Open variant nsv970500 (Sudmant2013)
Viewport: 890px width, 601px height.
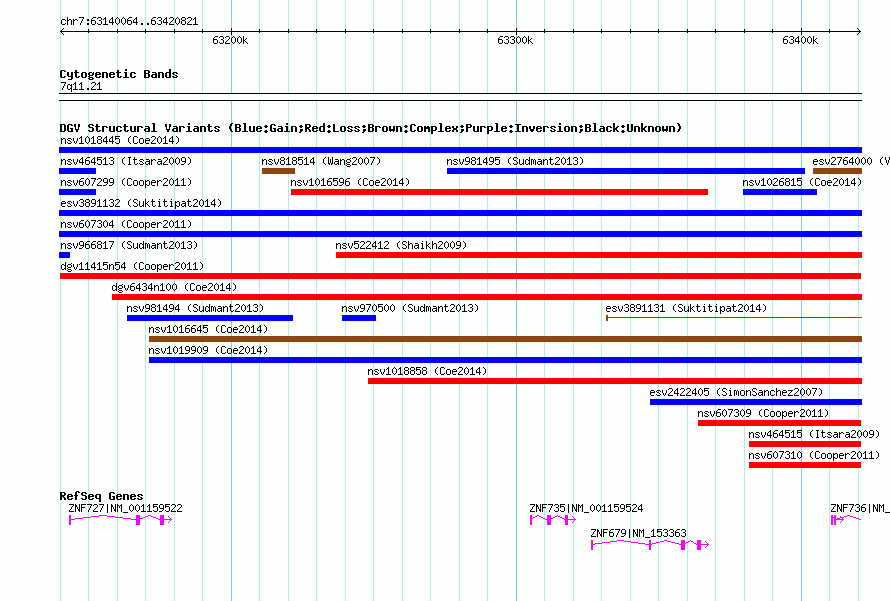coord(359,318)
